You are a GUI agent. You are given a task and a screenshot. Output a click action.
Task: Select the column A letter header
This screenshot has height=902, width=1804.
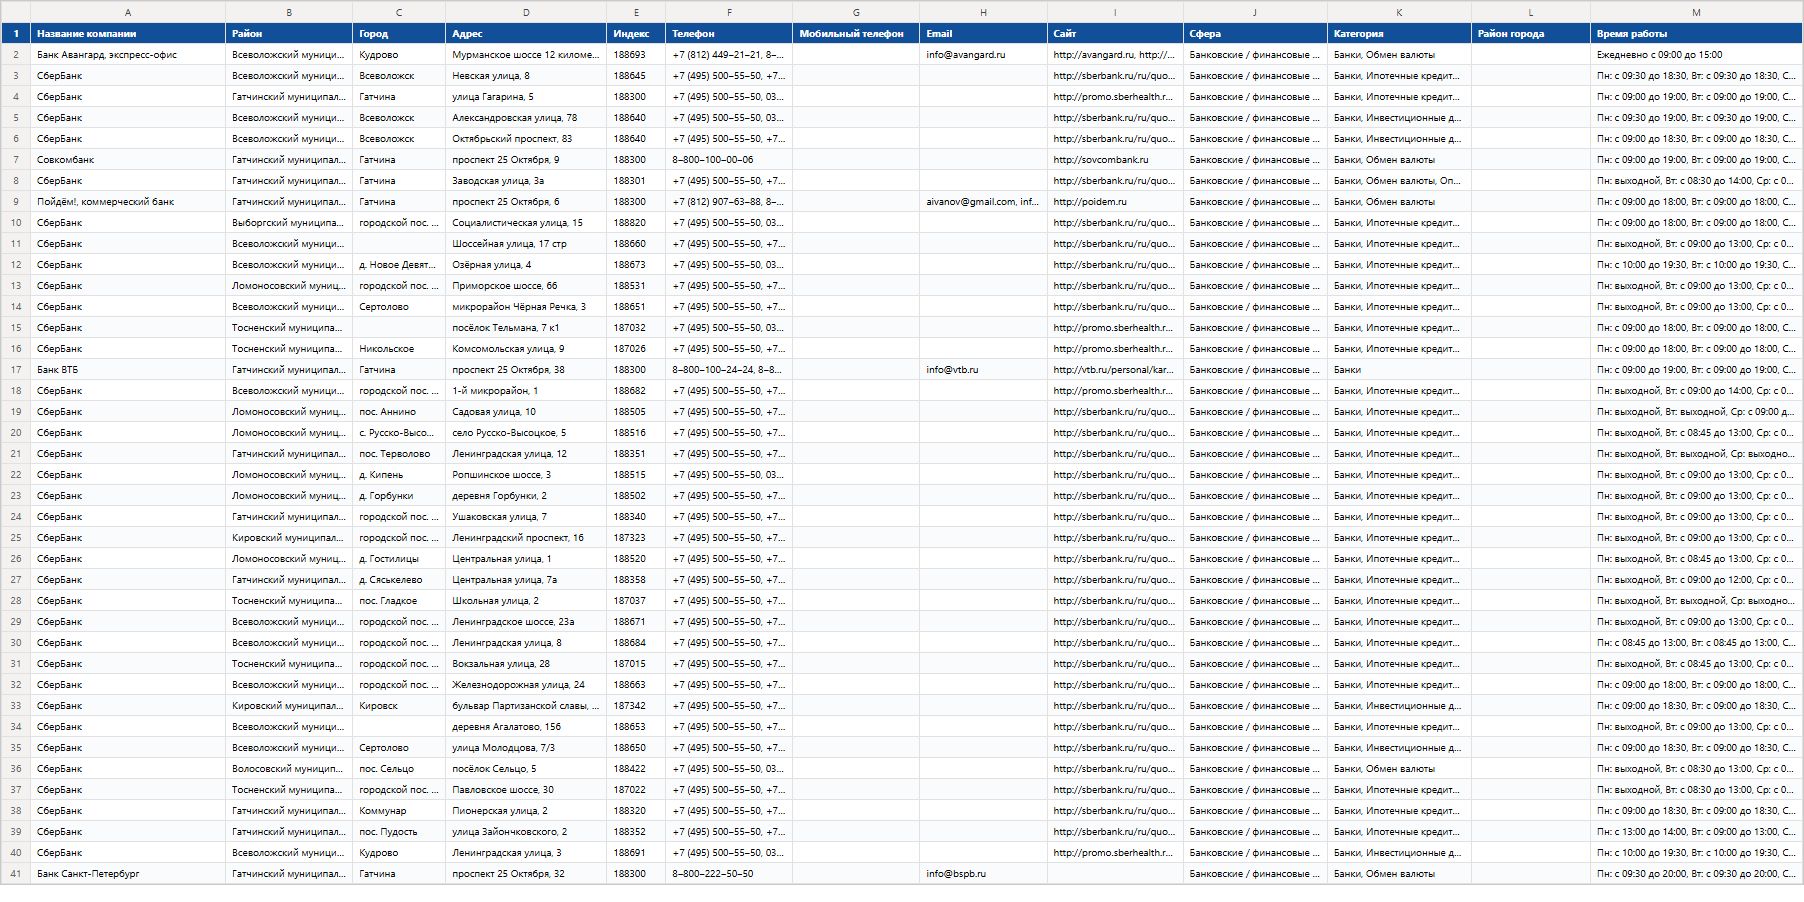point(128,12)
